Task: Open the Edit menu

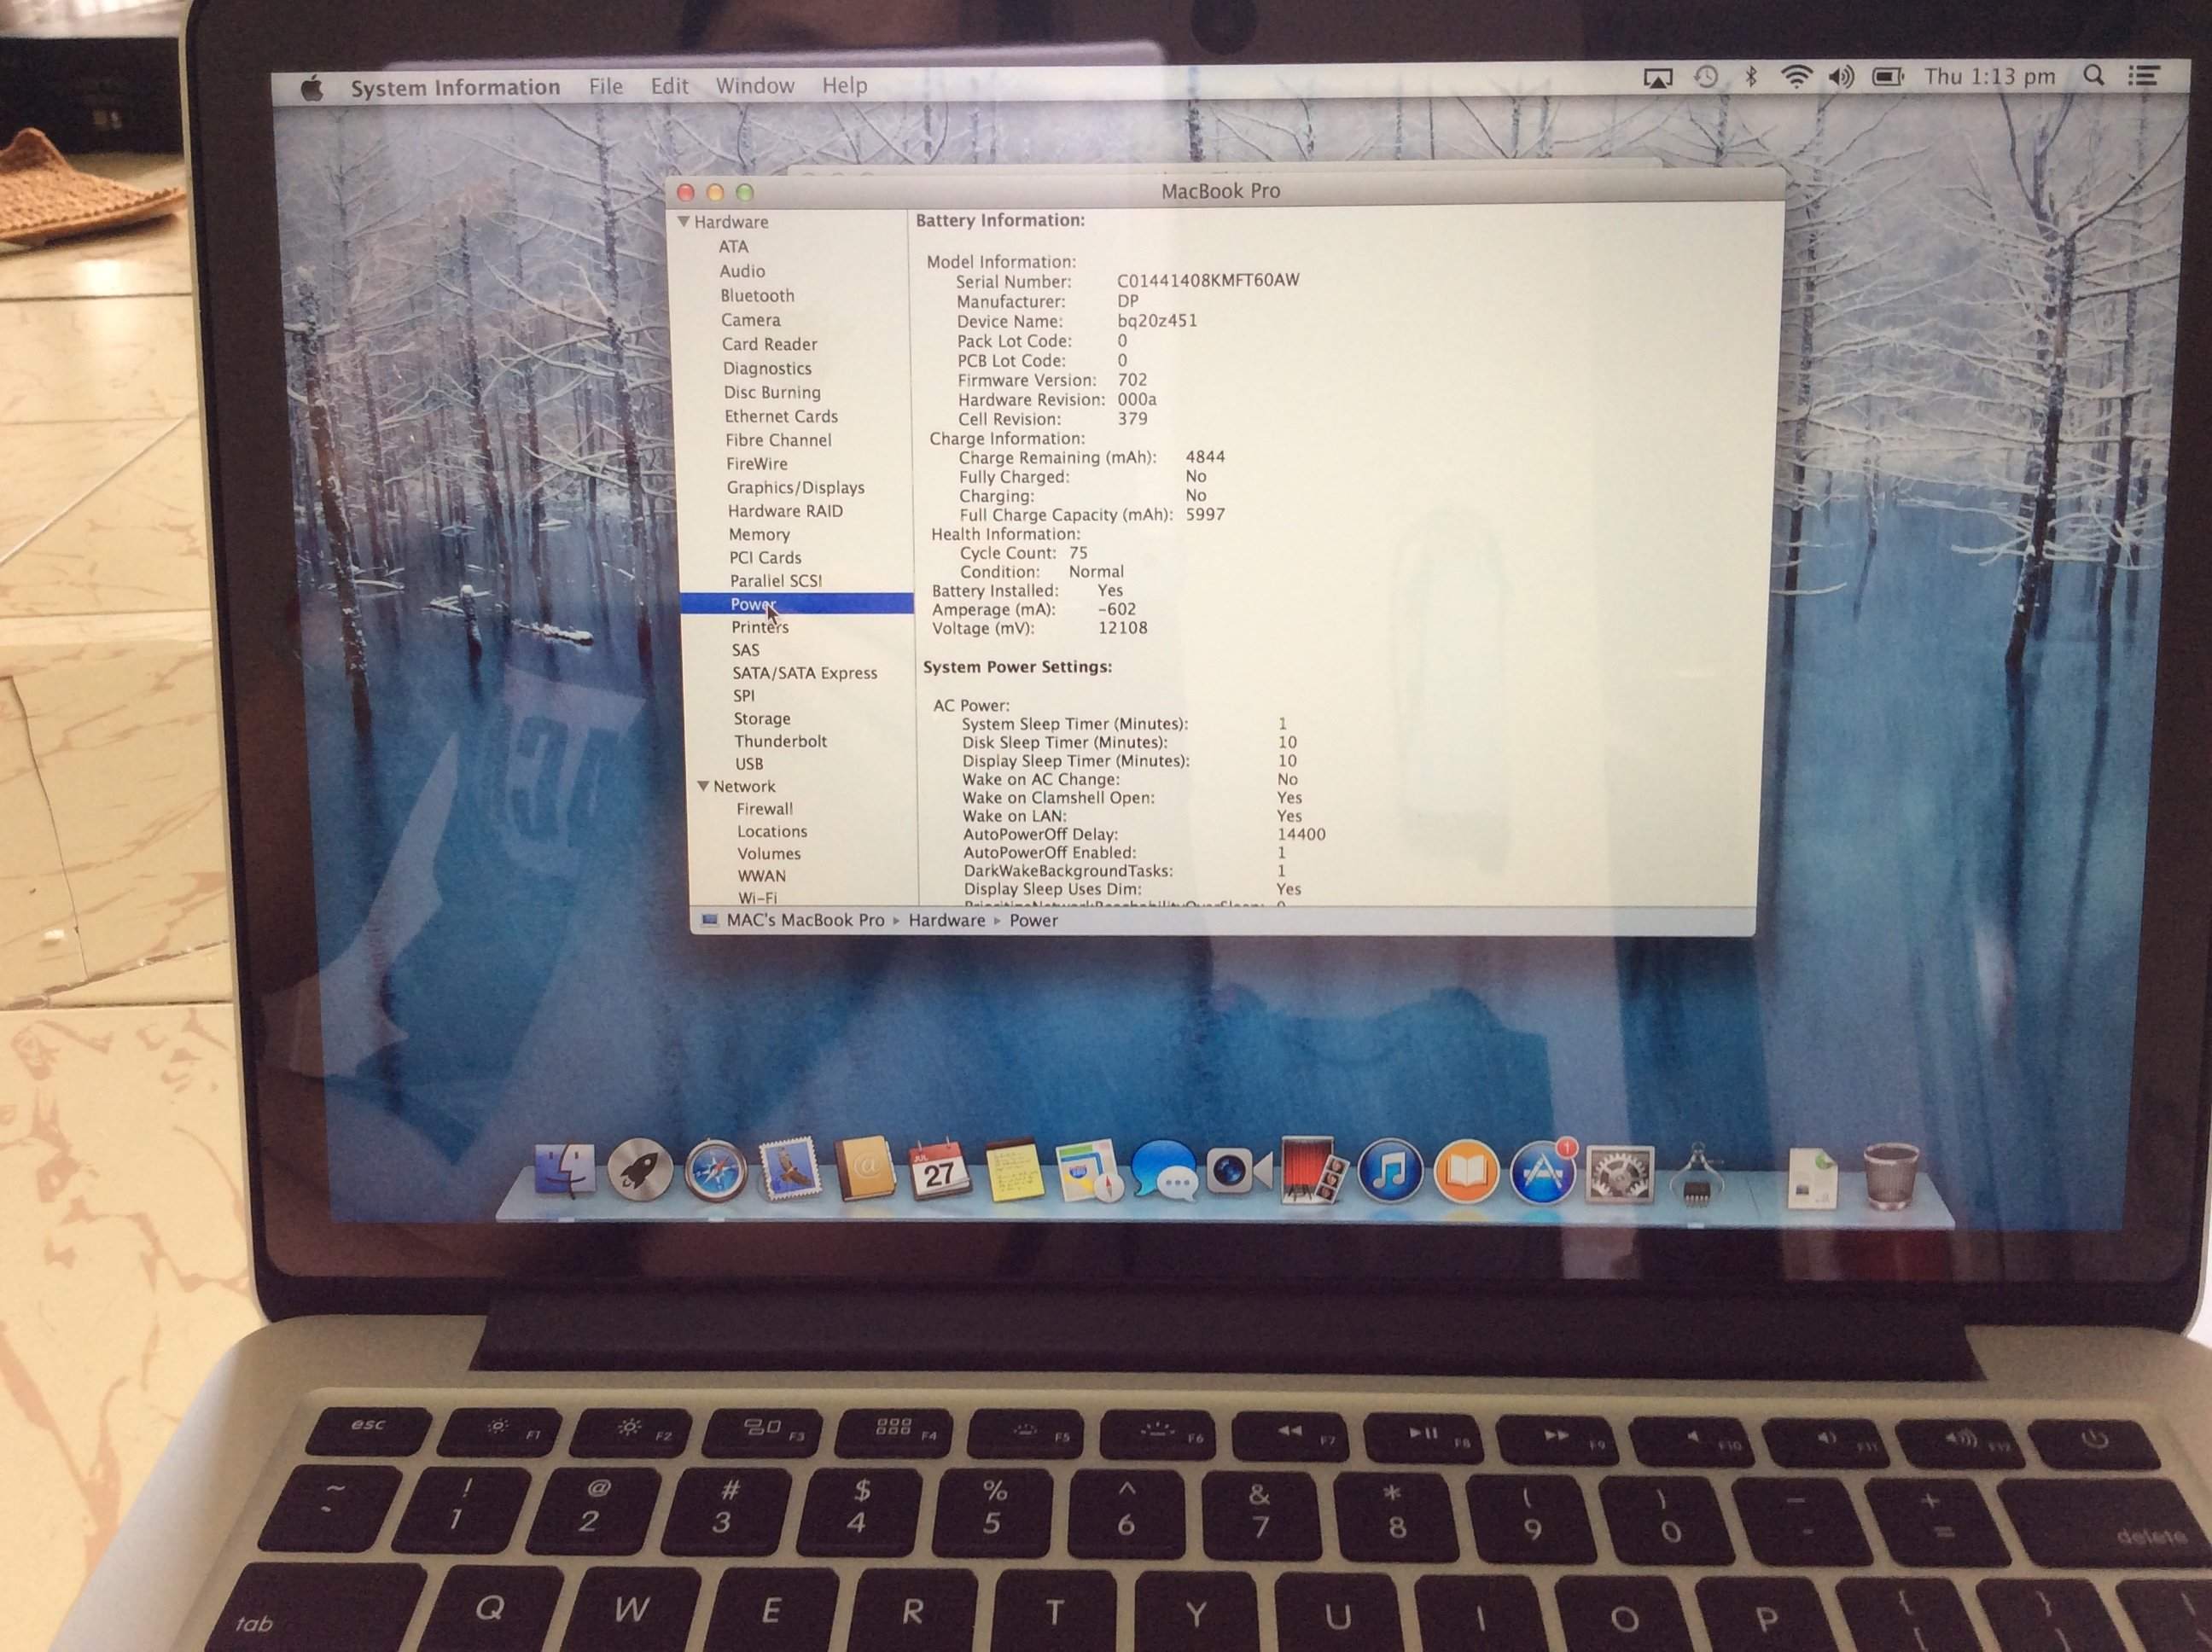Action: [x=669, y=86]
